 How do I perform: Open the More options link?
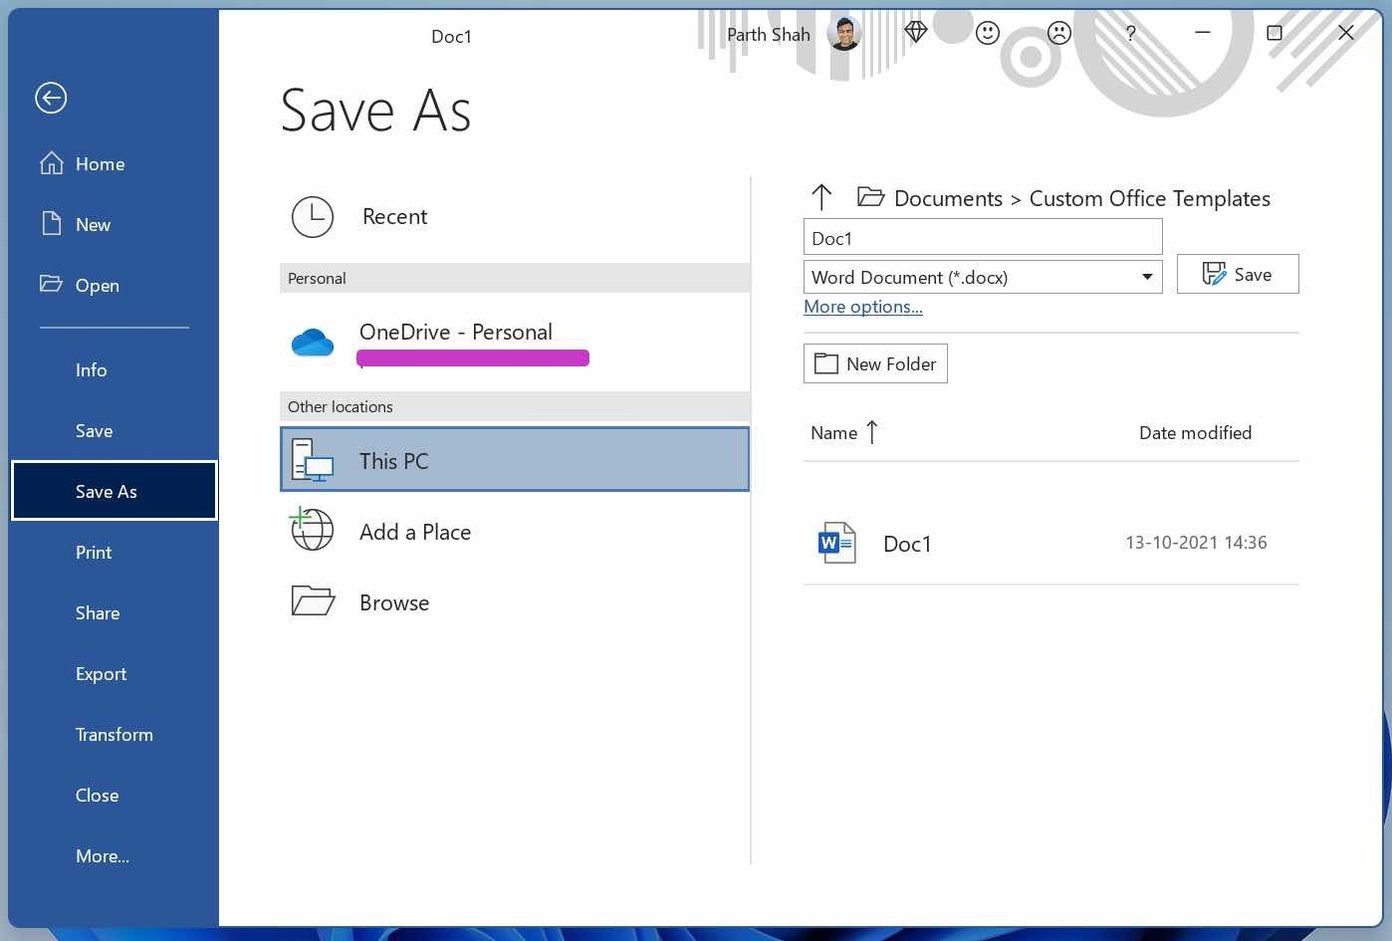pos(863,307)
